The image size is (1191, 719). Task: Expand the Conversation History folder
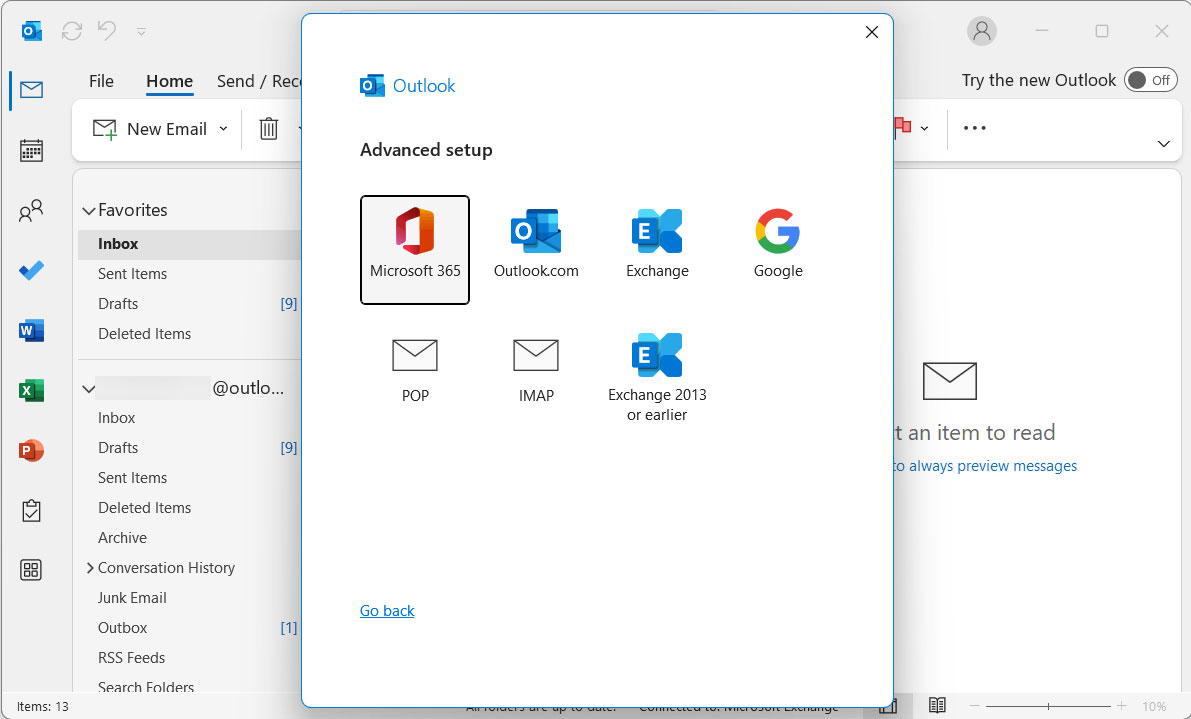(x=89, y=567)
